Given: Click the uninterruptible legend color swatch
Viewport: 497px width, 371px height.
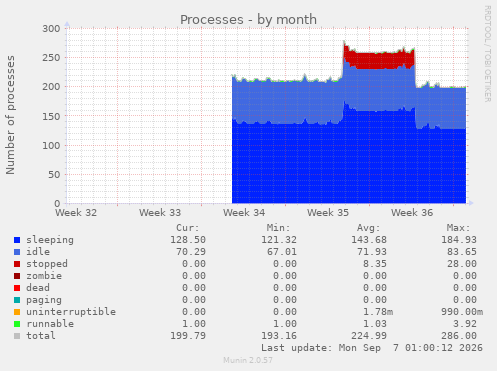Looking at the screenshot, I should (17, 312).
